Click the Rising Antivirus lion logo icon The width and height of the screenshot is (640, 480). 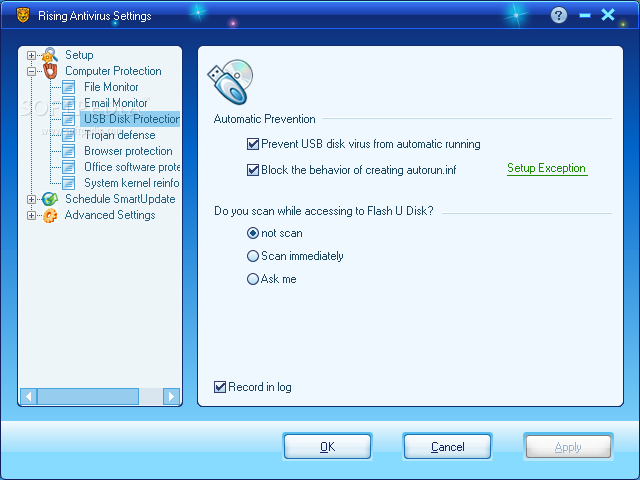coord(23,16)
